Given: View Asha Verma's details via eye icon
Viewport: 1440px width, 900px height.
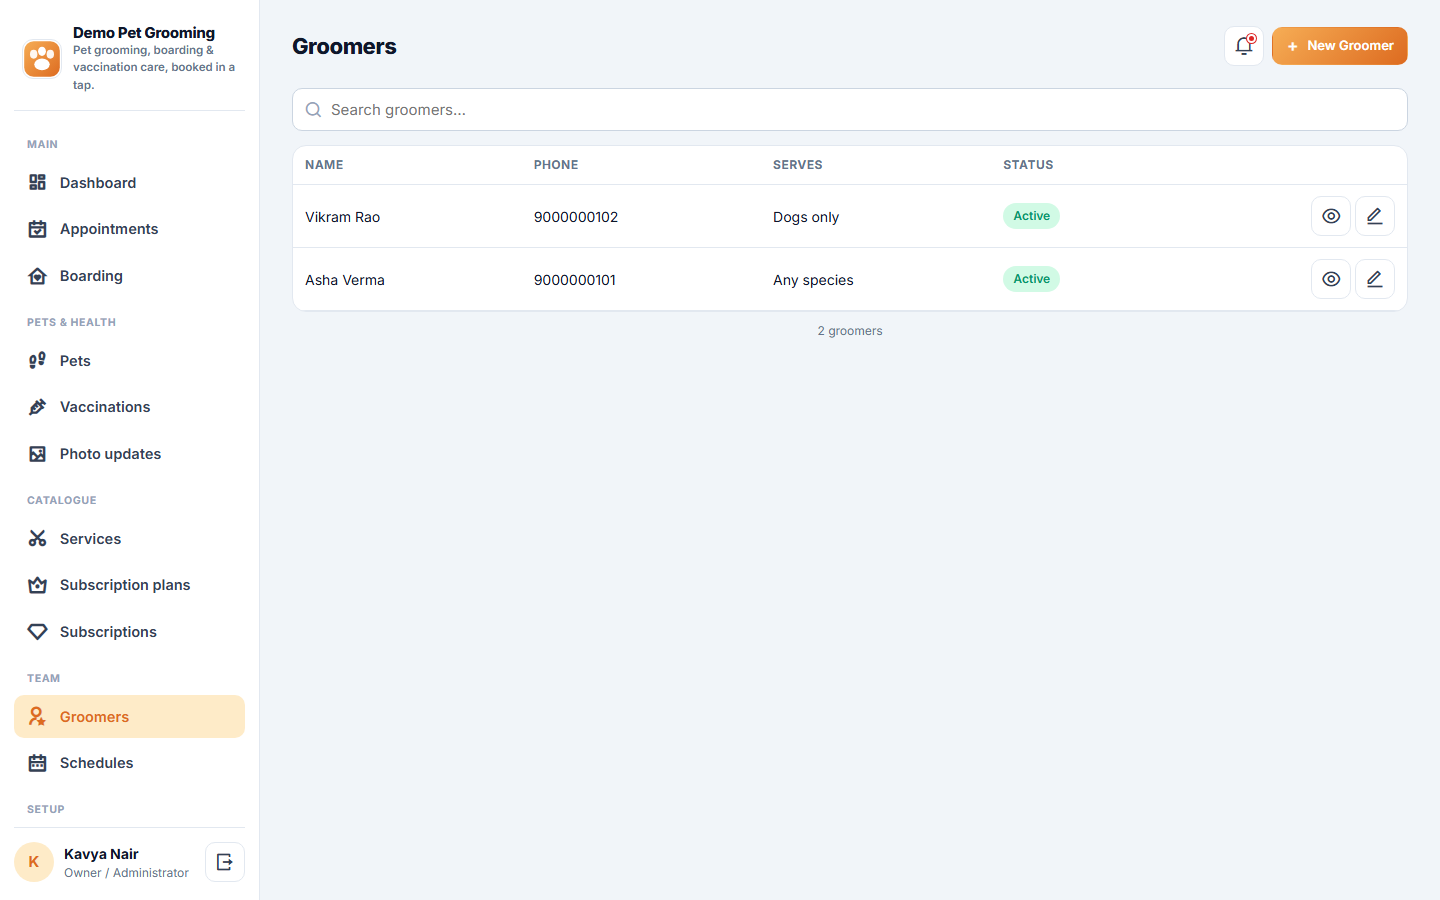Looking at the screenshot, I should coord(1330,279).
